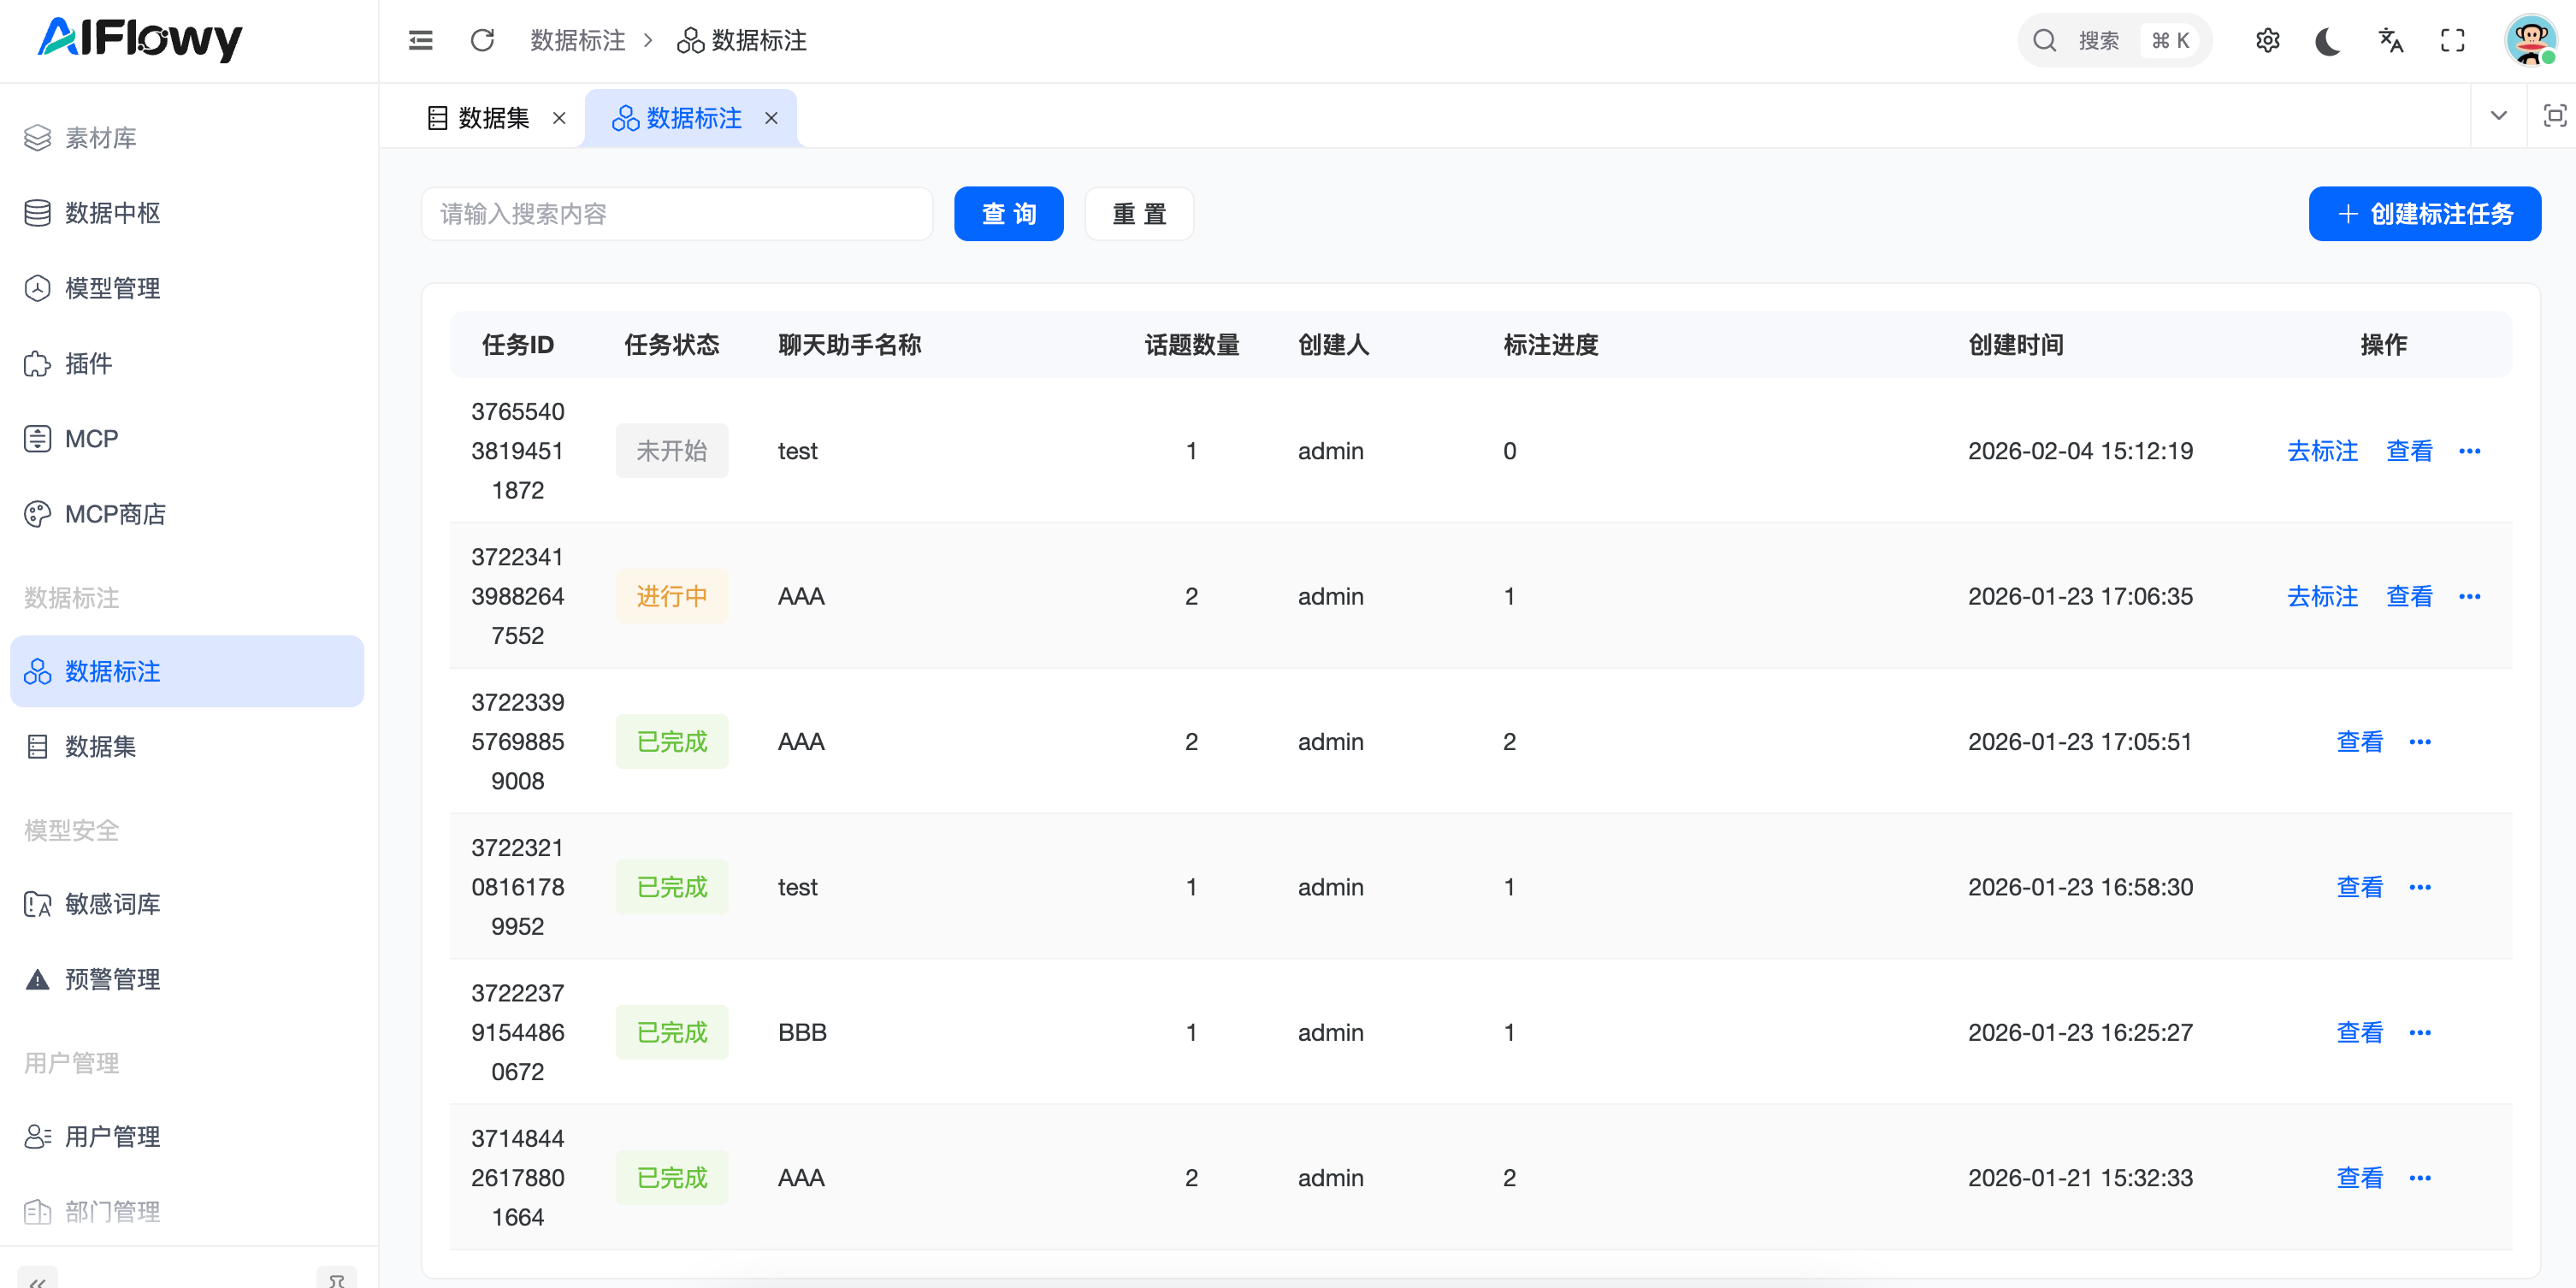Switch to 数据集 tab

tap(493, 118)
